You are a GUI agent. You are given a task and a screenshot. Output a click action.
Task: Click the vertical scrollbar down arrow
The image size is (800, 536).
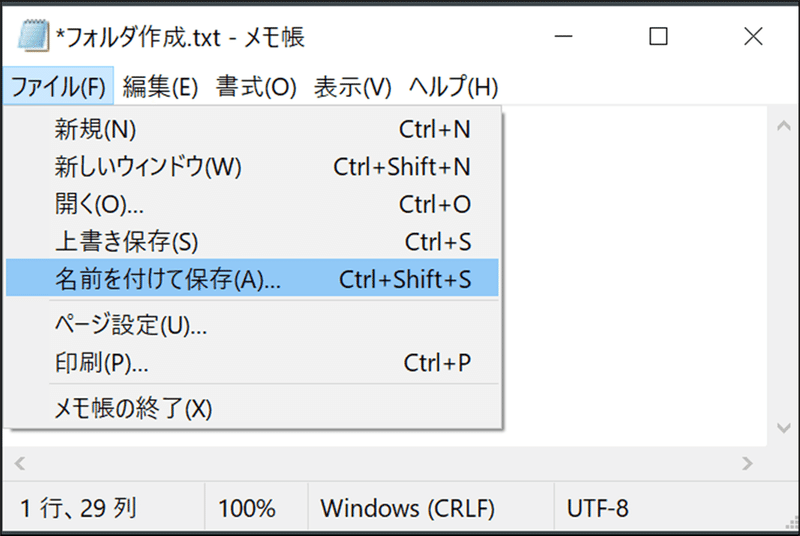[785, 427]
